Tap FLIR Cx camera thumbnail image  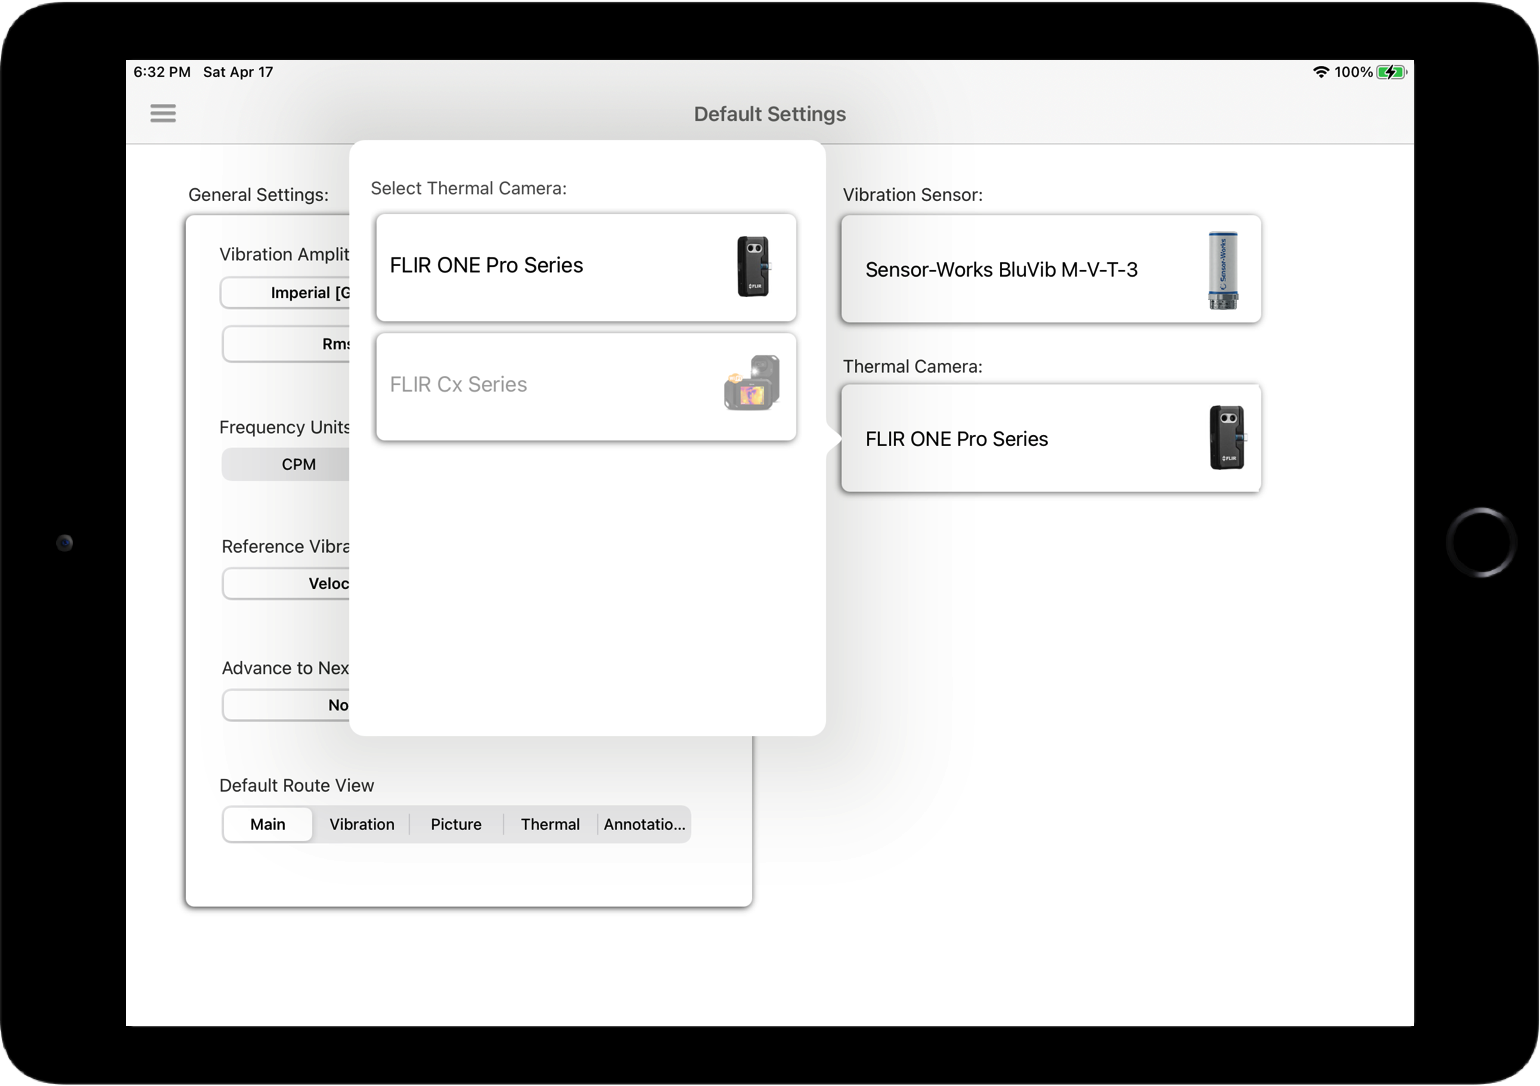pyautogui.click(x=752, y=383)
